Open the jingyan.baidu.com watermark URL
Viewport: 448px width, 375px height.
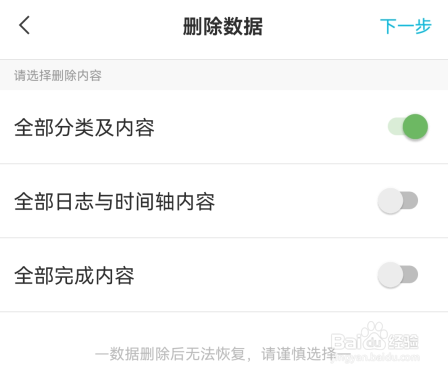375,358
